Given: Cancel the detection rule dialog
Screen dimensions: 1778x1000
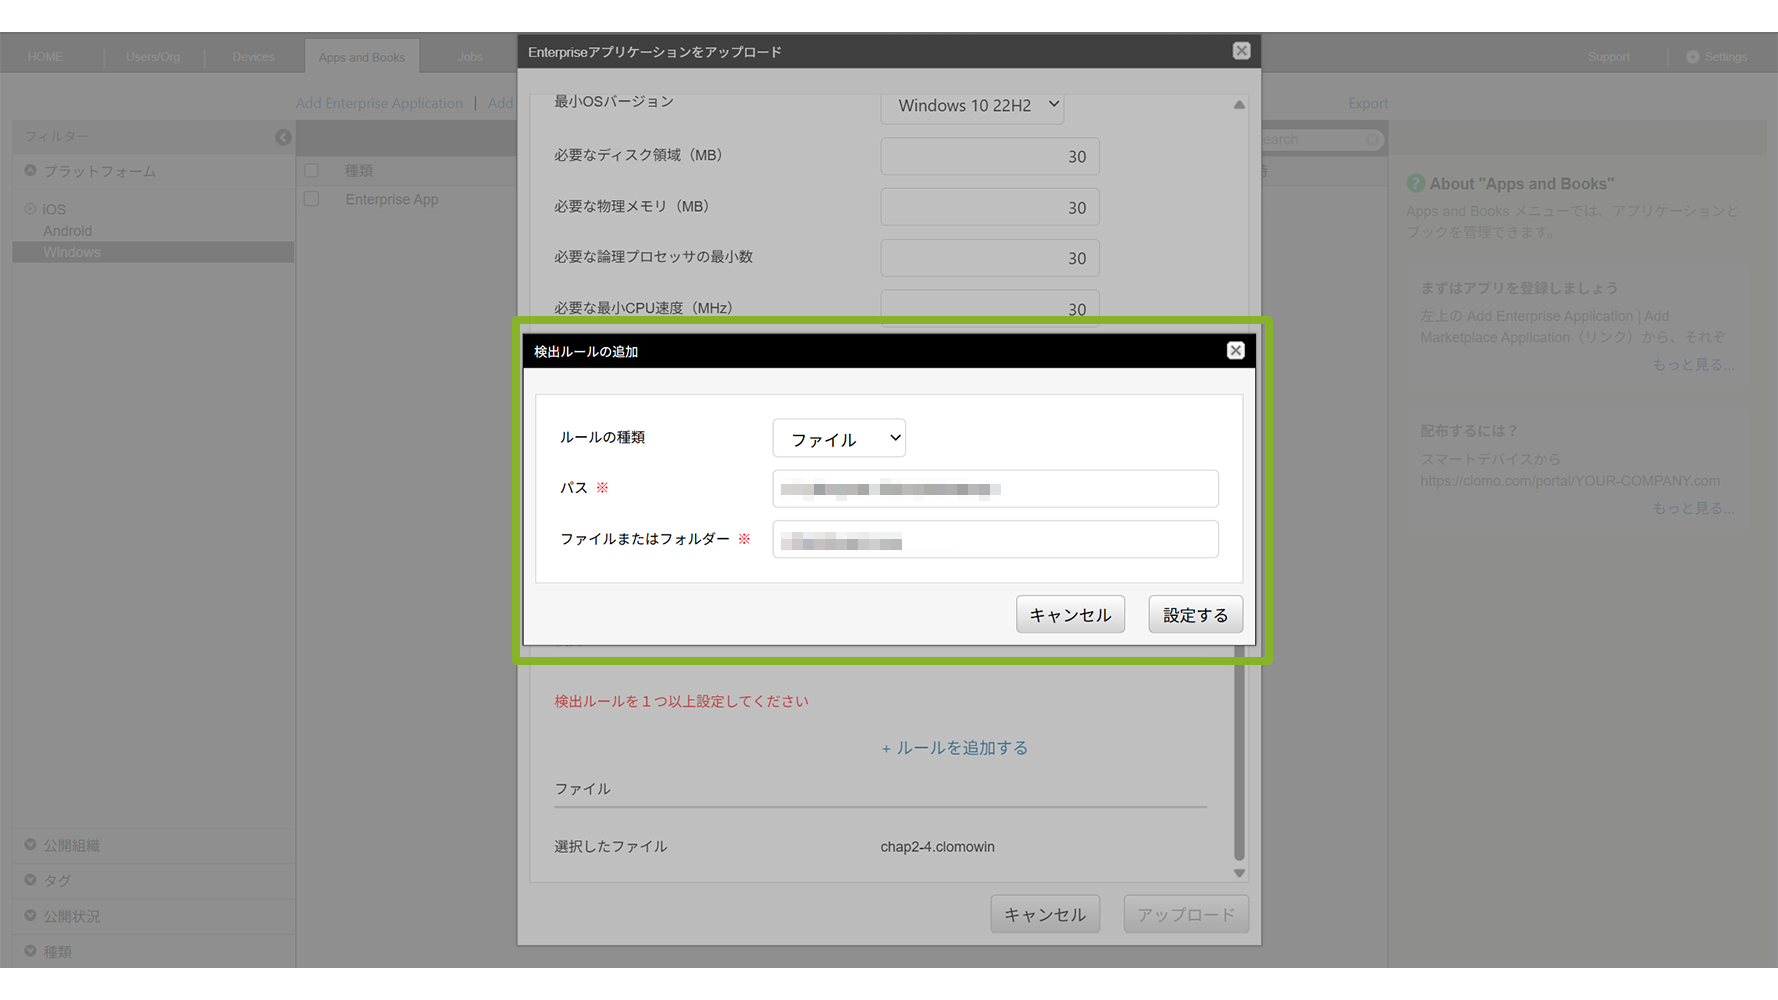Looking at the screenshot, I should pyautogui.click(x=1070, y=615).
